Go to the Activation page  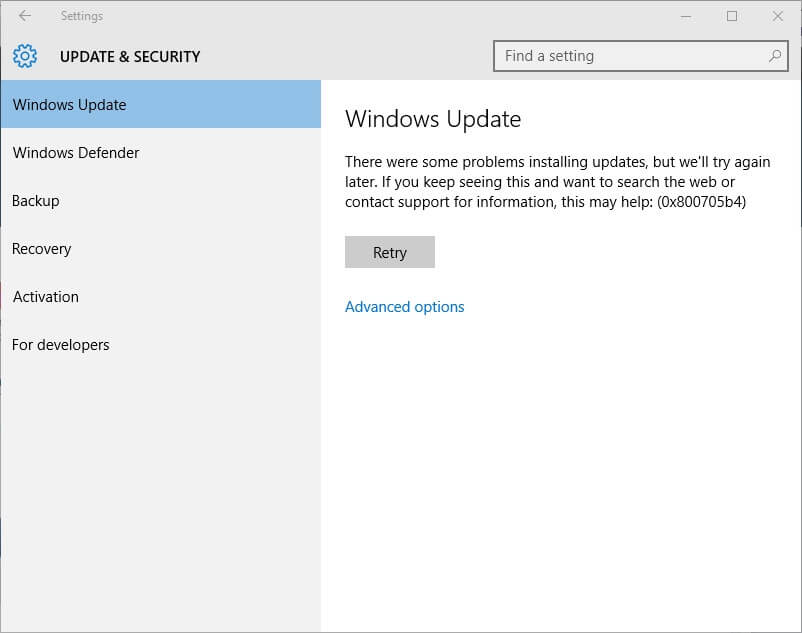(x=45, y=296)
